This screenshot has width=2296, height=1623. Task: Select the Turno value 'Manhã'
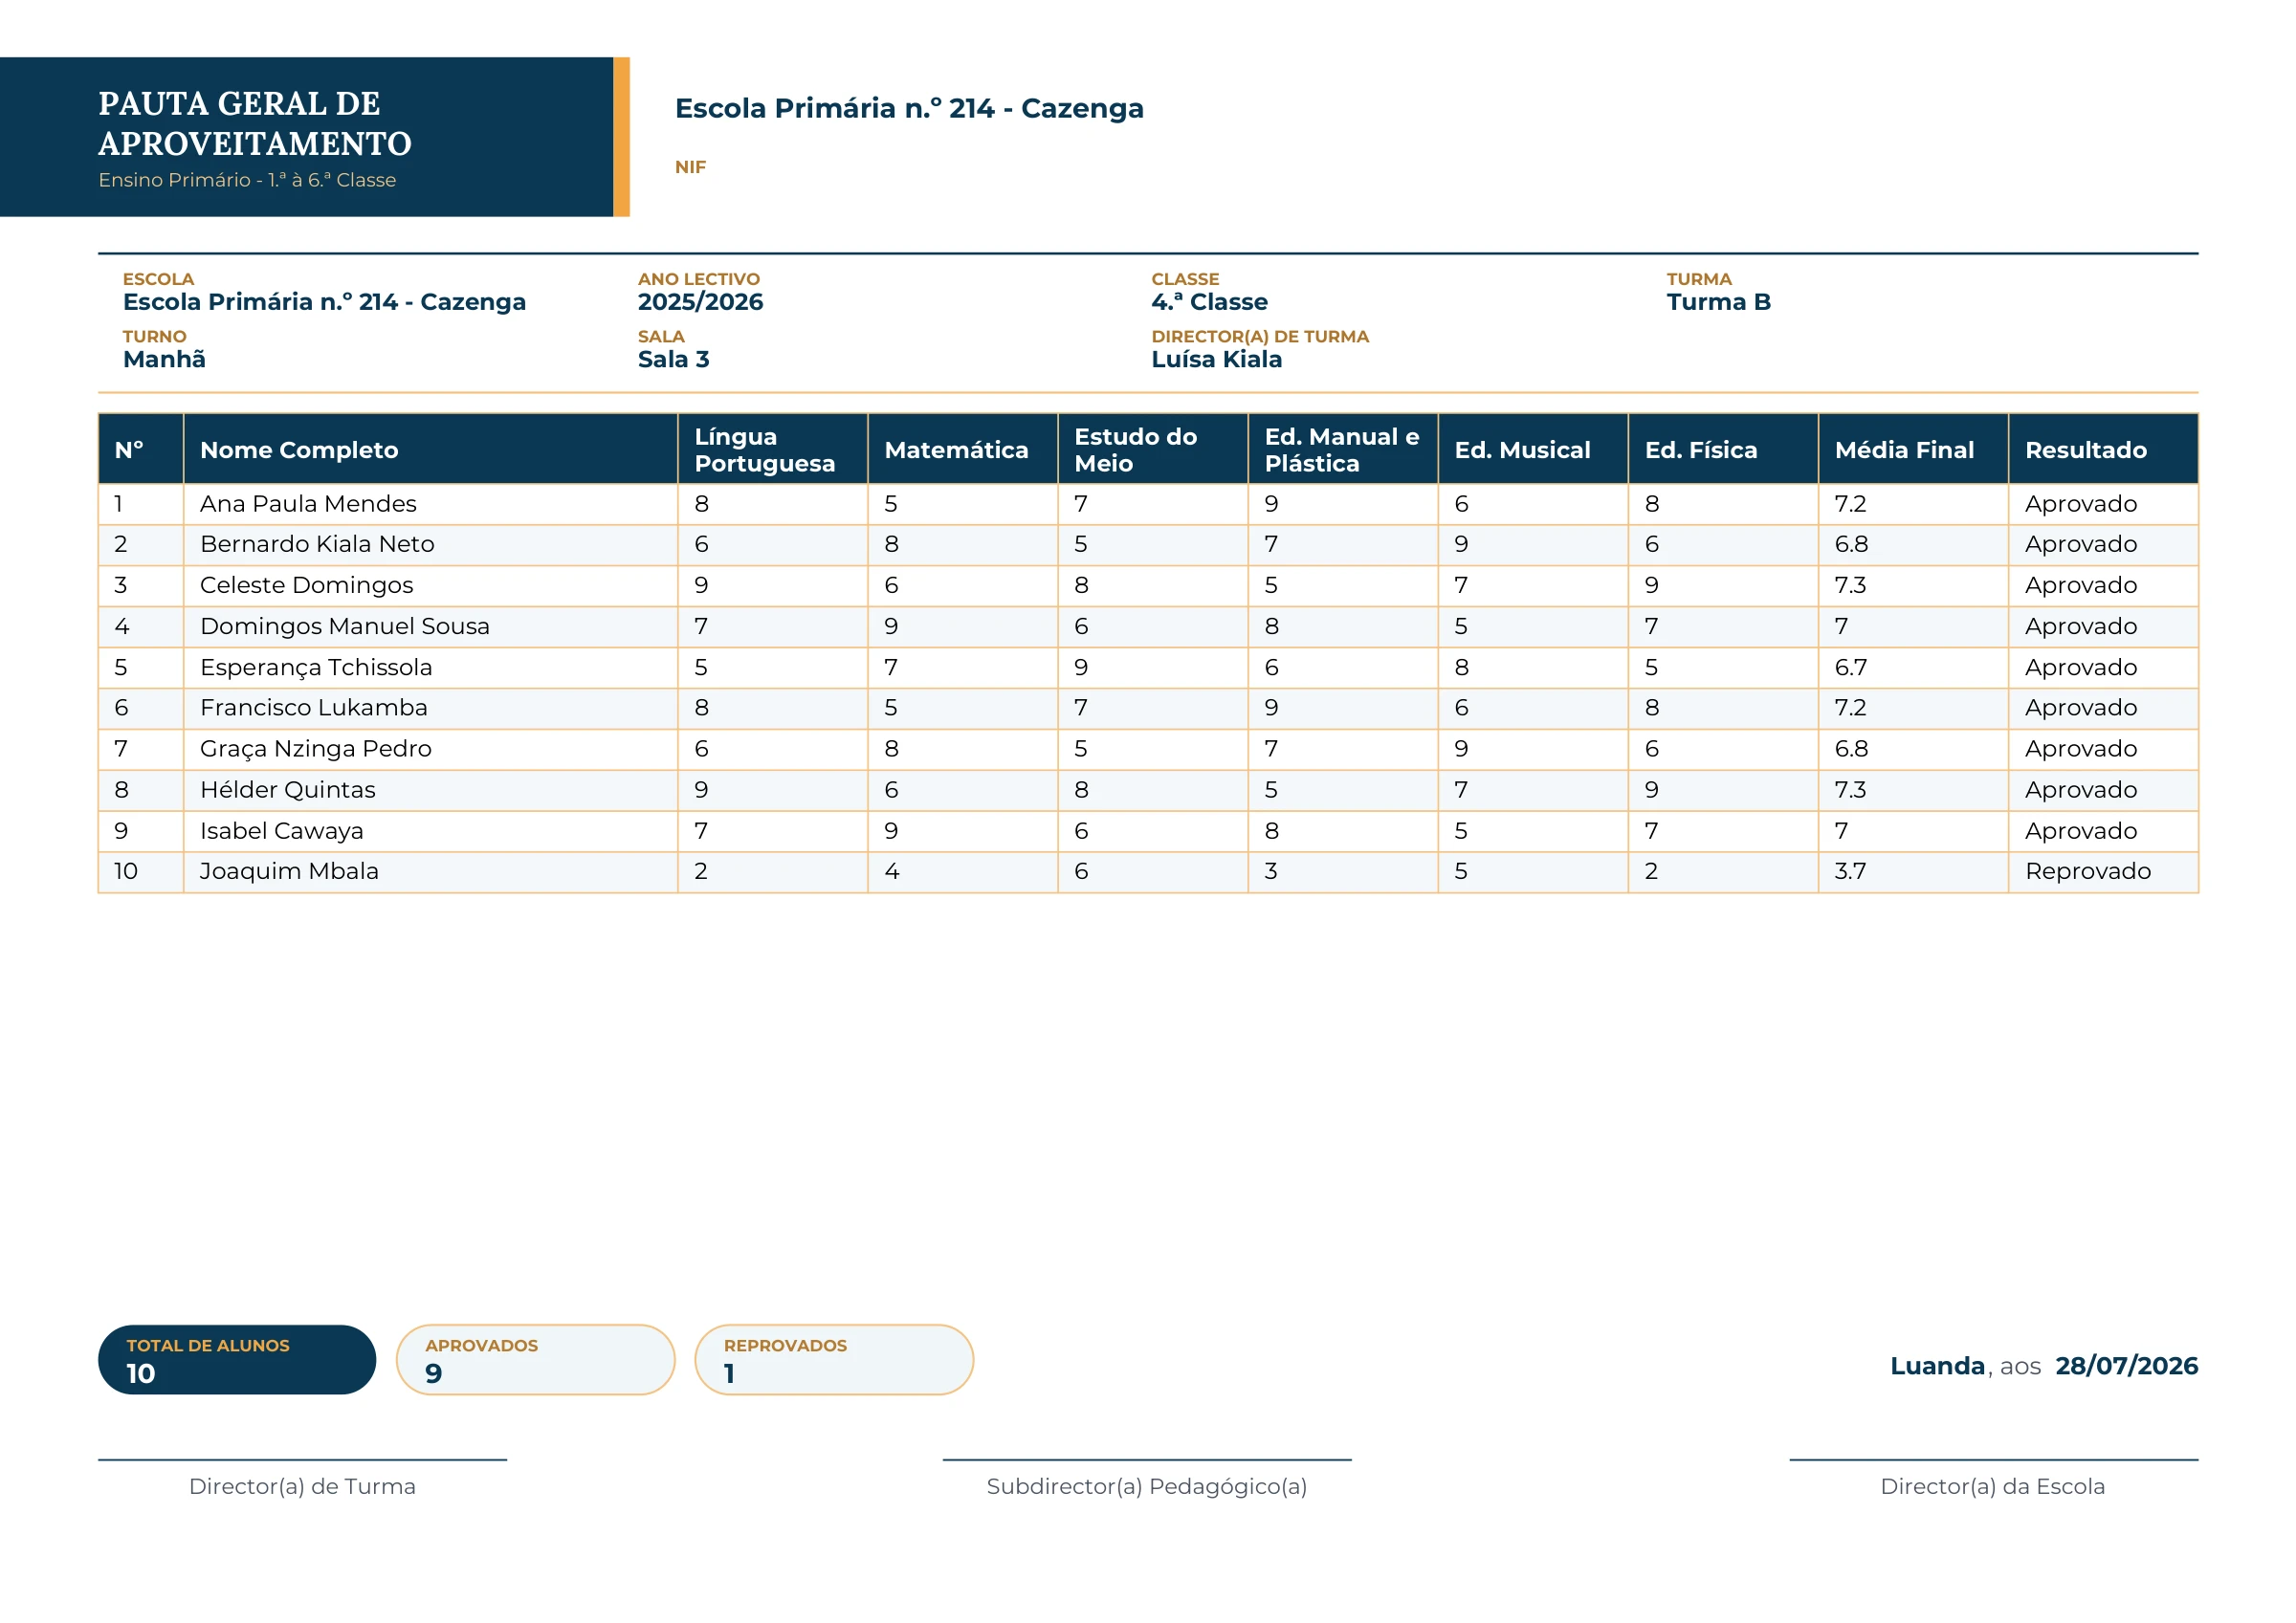pyautogui.click(x=164, y=359)
